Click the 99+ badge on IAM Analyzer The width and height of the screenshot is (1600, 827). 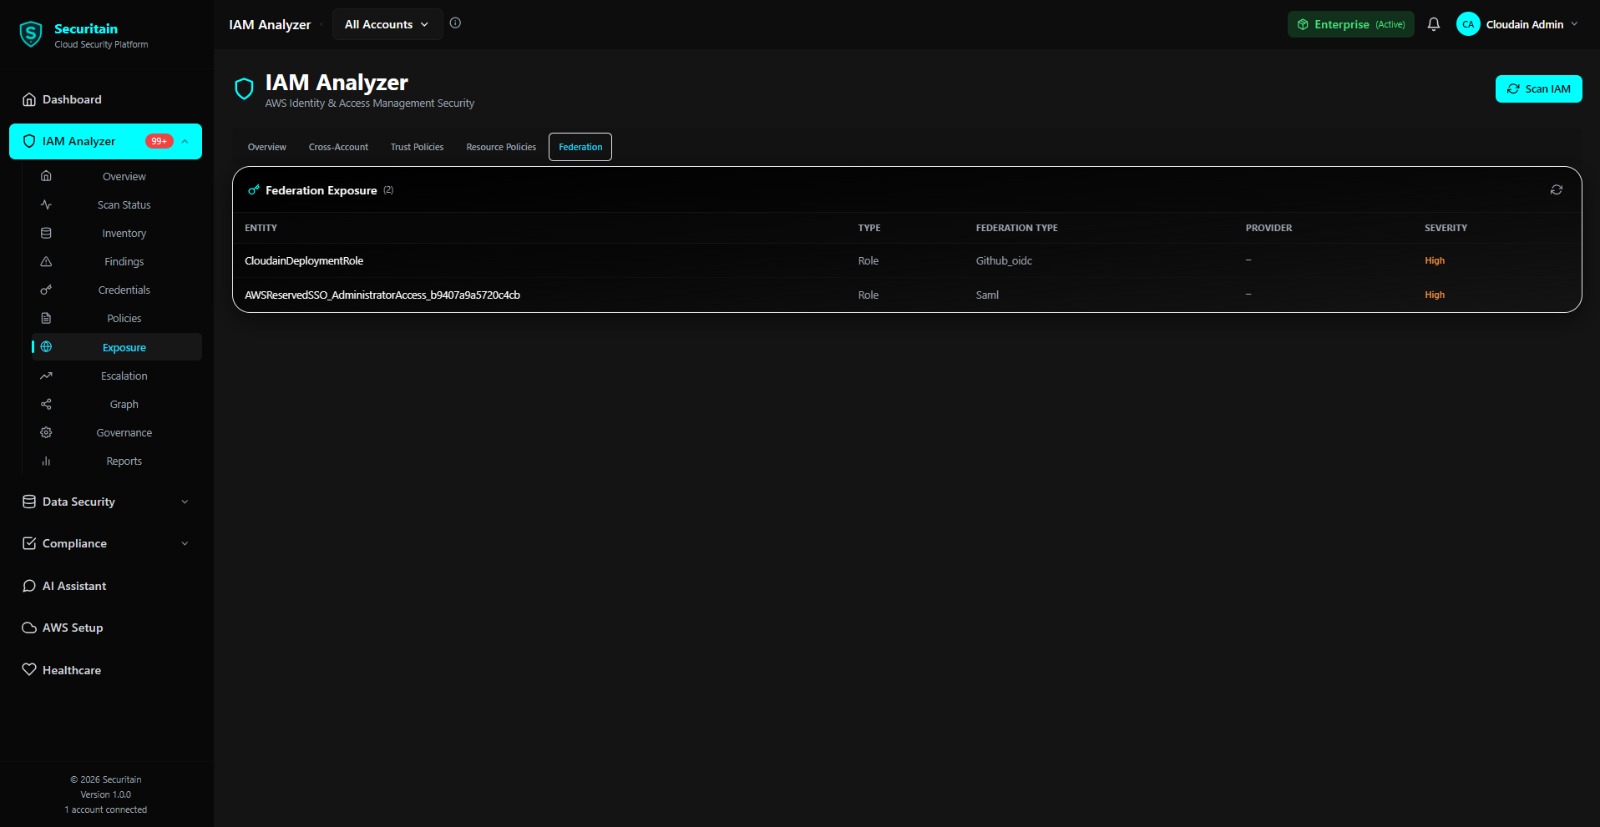[x=159, y=141]
